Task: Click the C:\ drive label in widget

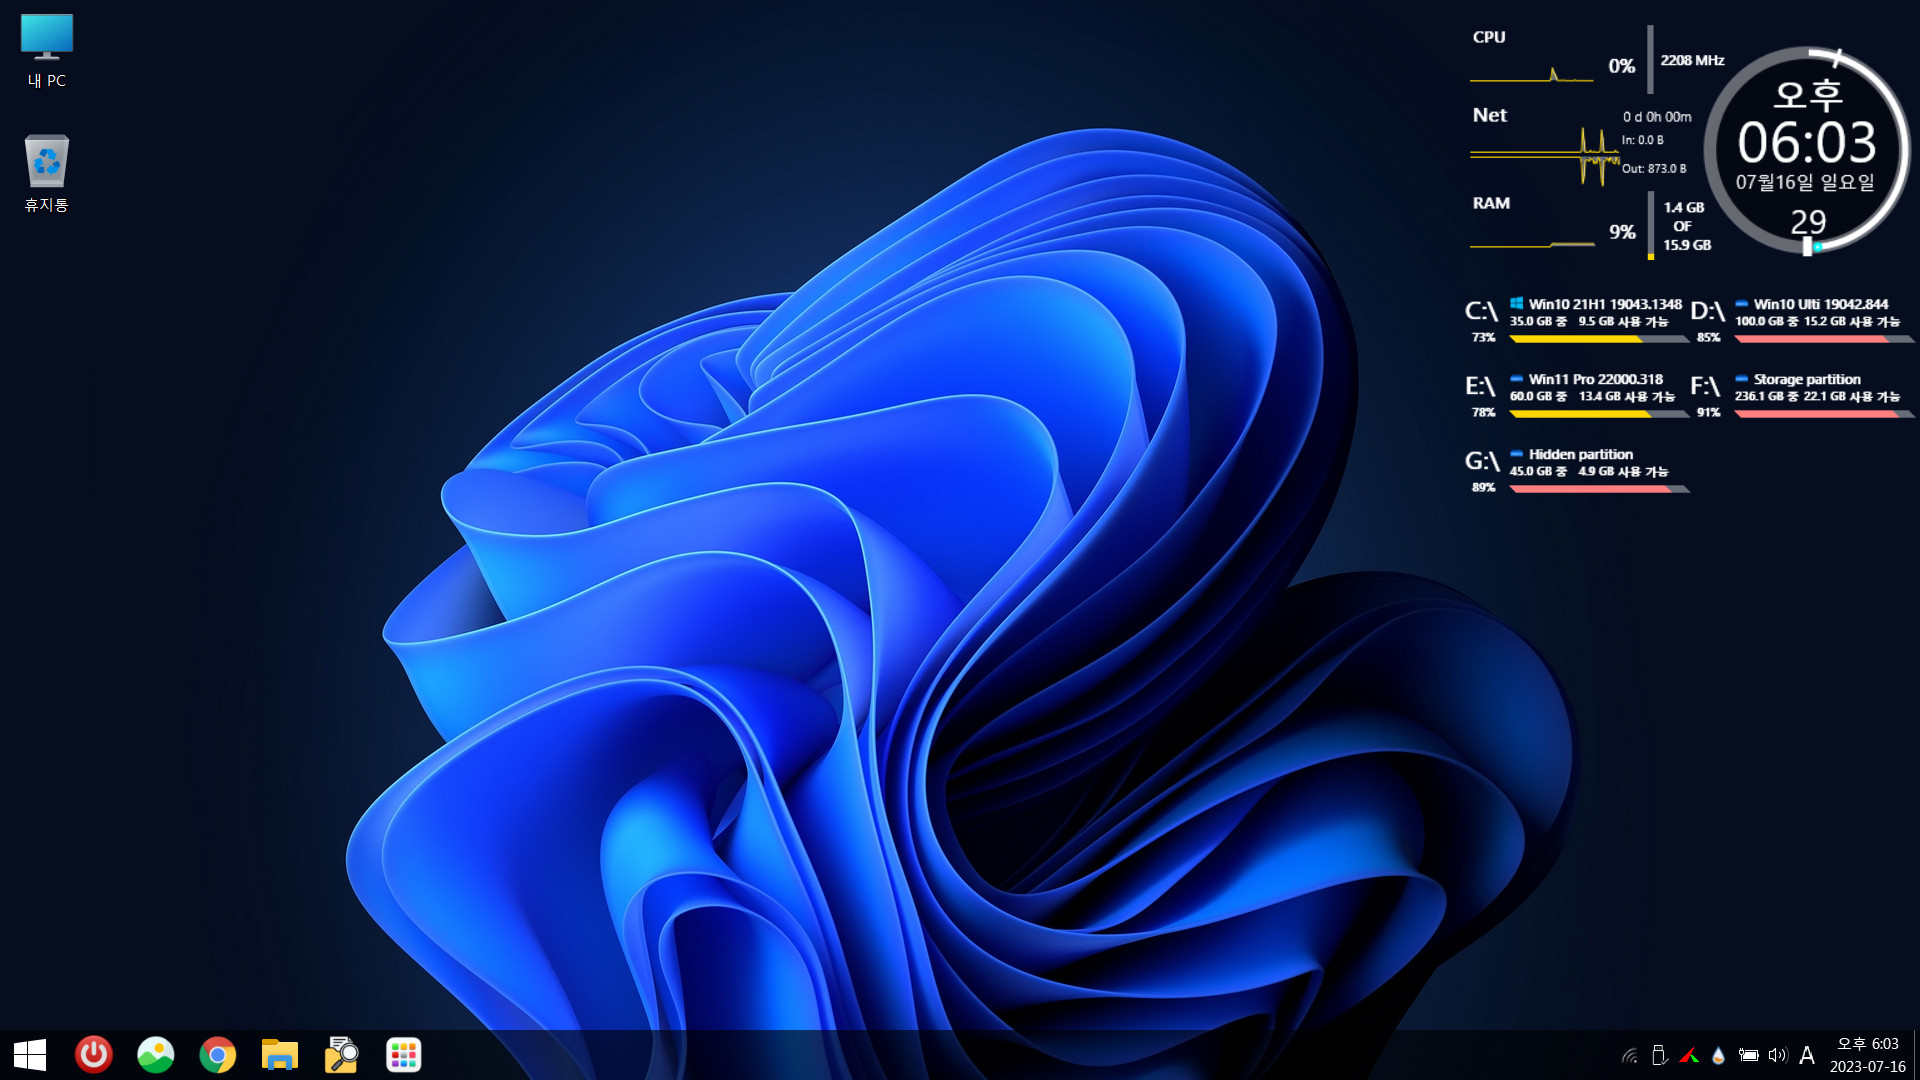Action: pyautogui.click(x=1481, y=311)
